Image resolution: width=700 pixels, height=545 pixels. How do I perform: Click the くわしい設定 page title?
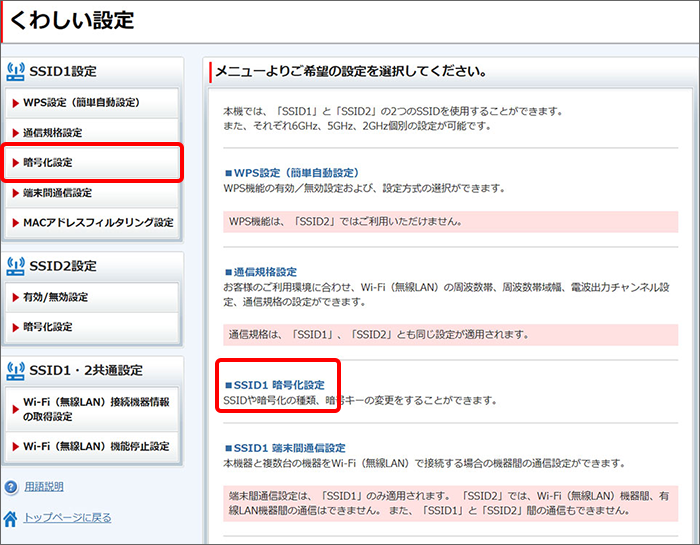[72, 21]
